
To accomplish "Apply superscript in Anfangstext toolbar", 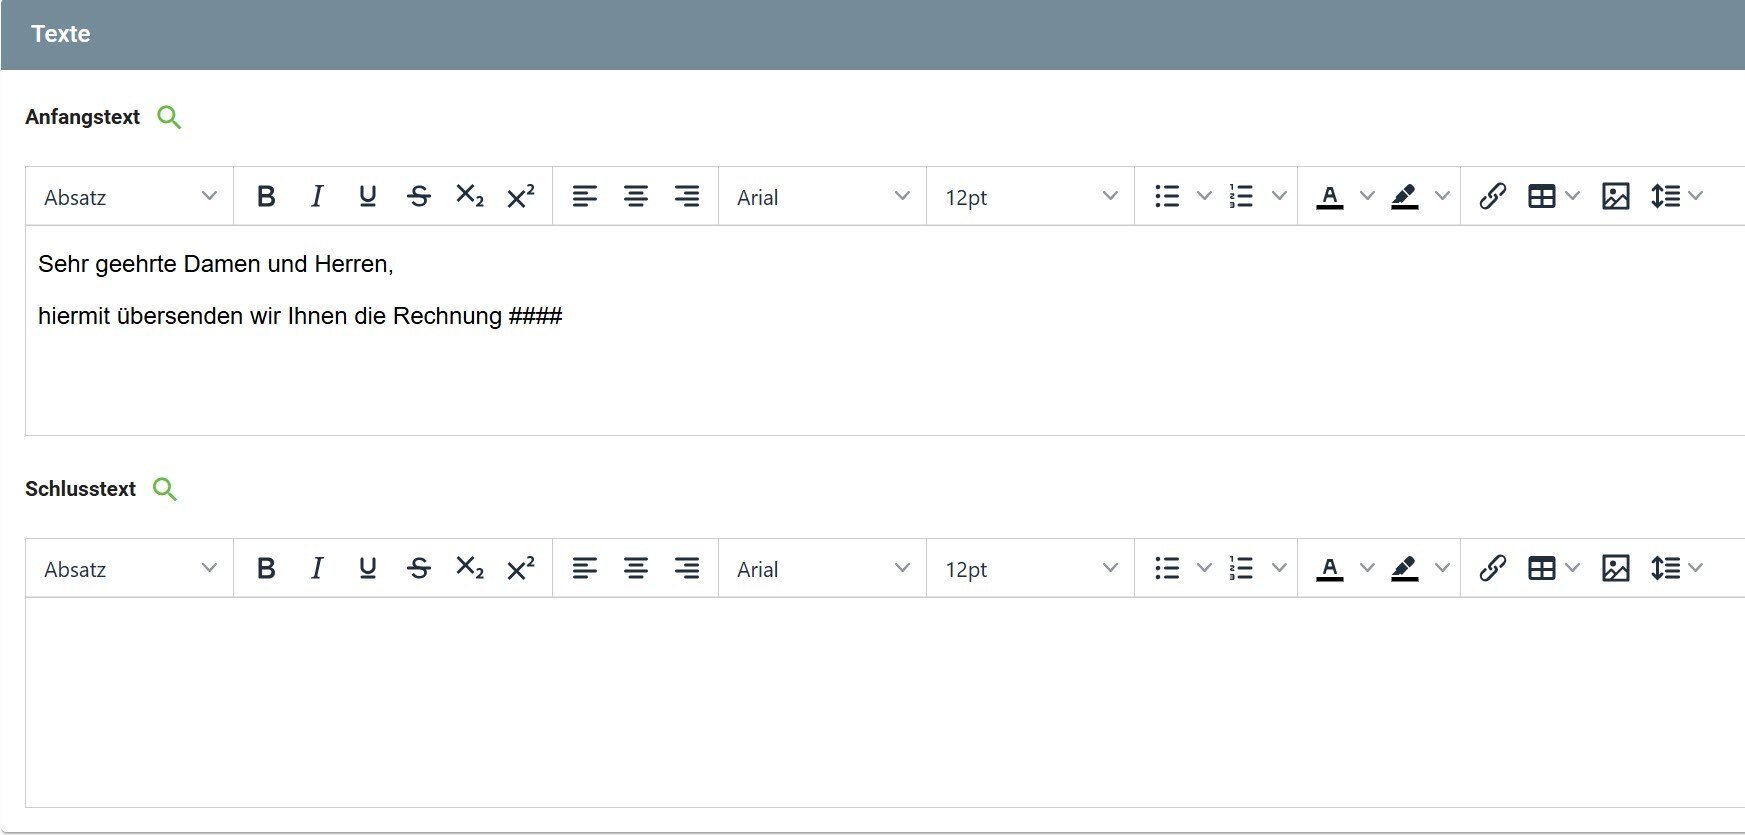I will point(520,196).
